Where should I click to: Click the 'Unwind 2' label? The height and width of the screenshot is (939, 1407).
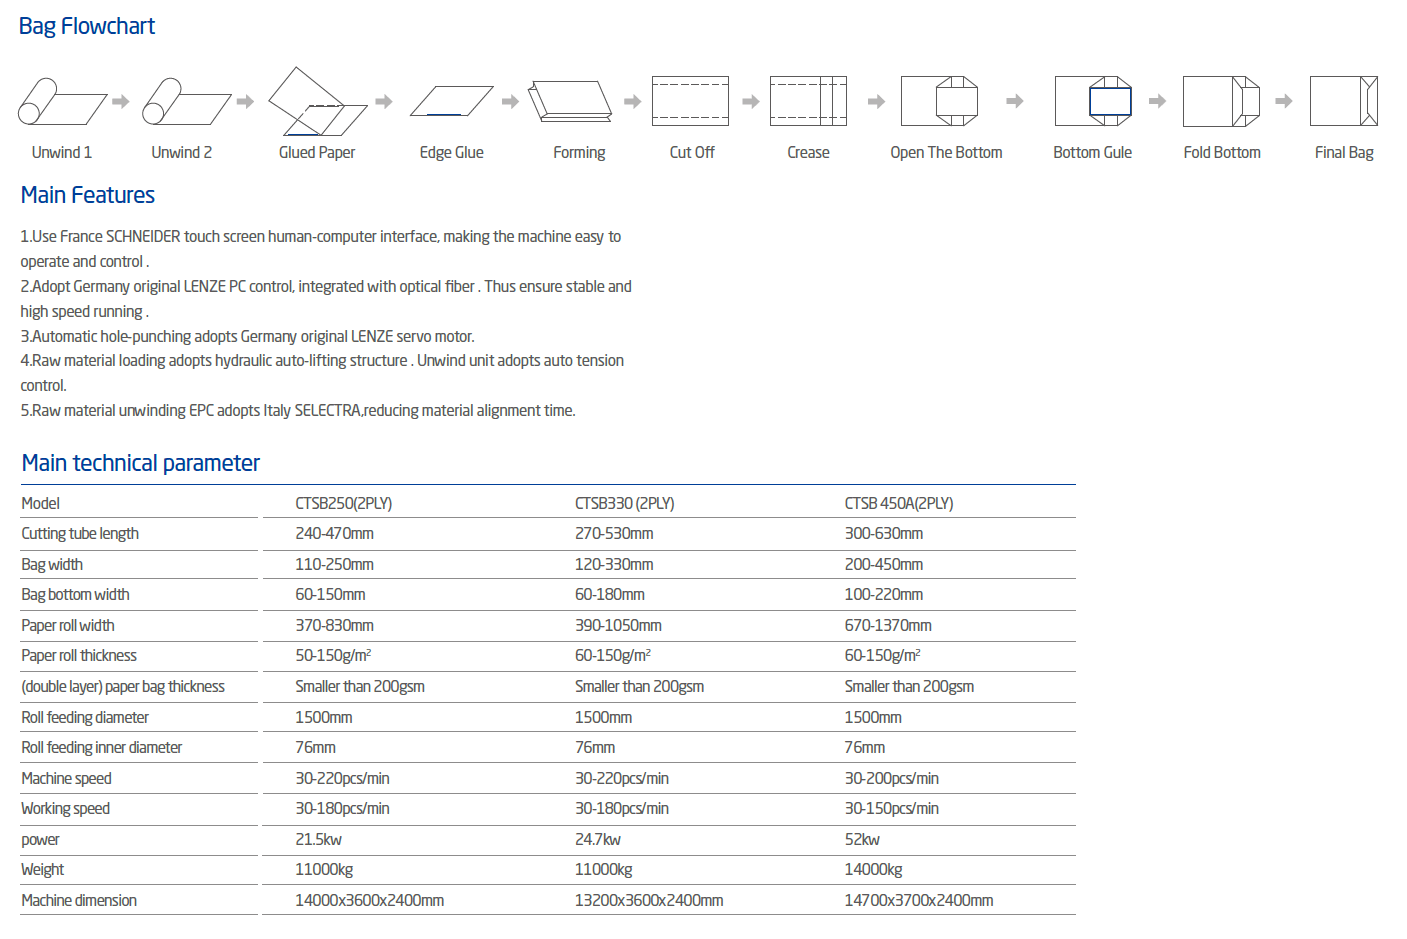[x=181, y=152]
